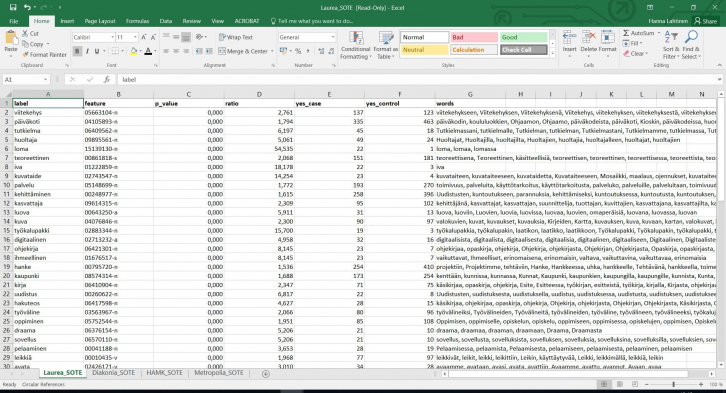Click the zoom out minus button

[646, 384]
